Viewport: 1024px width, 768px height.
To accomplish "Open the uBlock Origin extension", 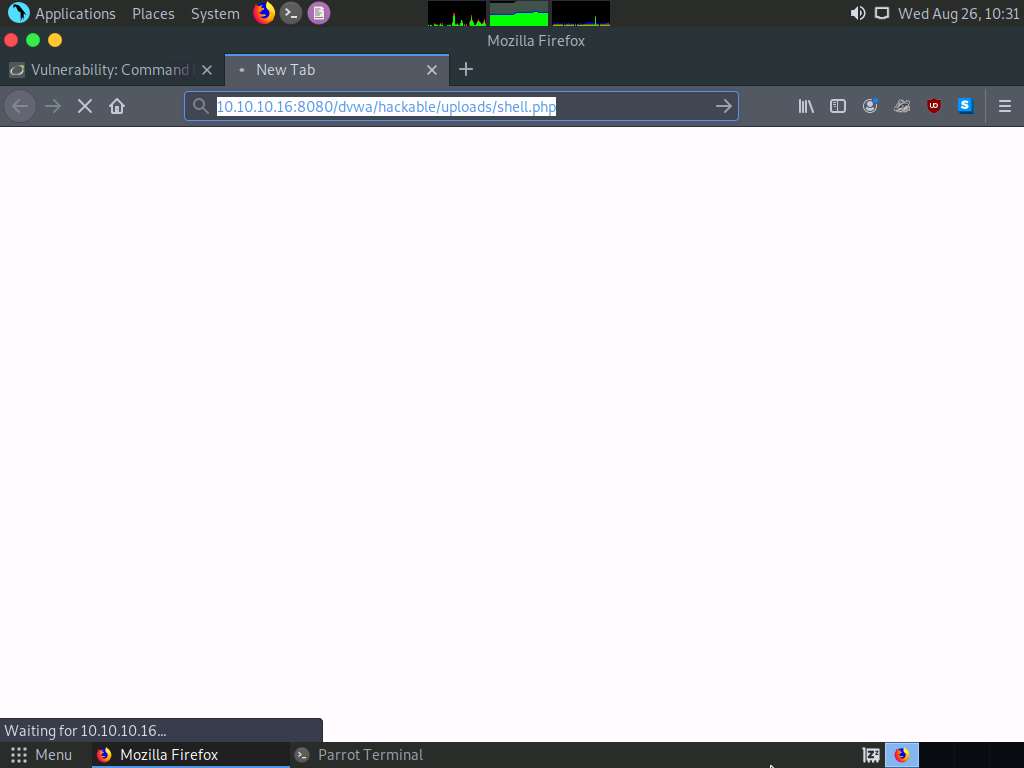I will (x=933, y=106).
